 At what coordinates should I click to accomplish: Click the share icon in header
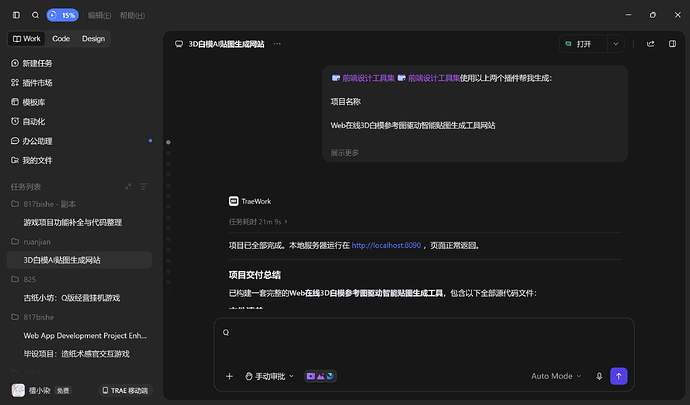650,44
